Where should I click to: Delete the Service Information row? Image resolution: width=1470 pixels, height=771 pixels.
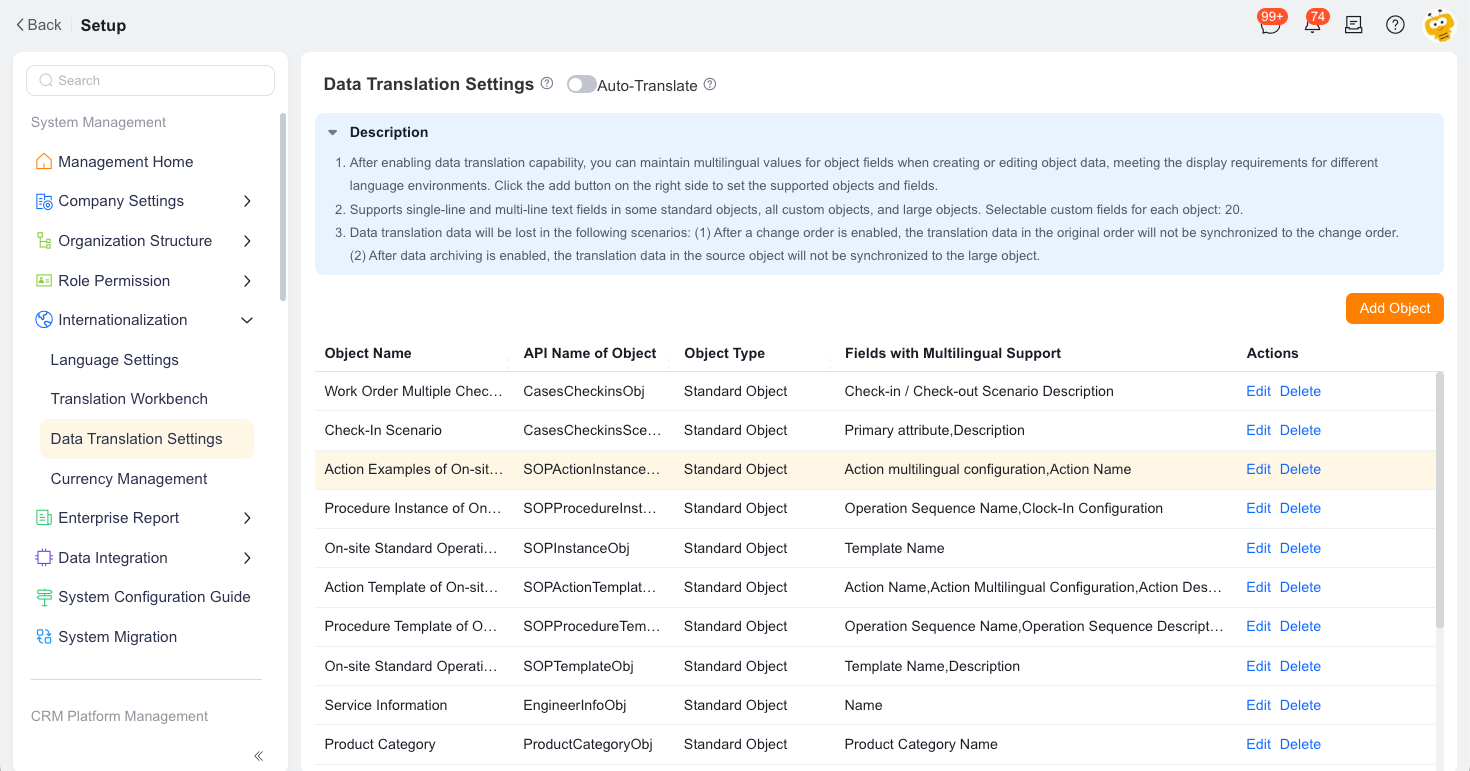coord(1300,705)
